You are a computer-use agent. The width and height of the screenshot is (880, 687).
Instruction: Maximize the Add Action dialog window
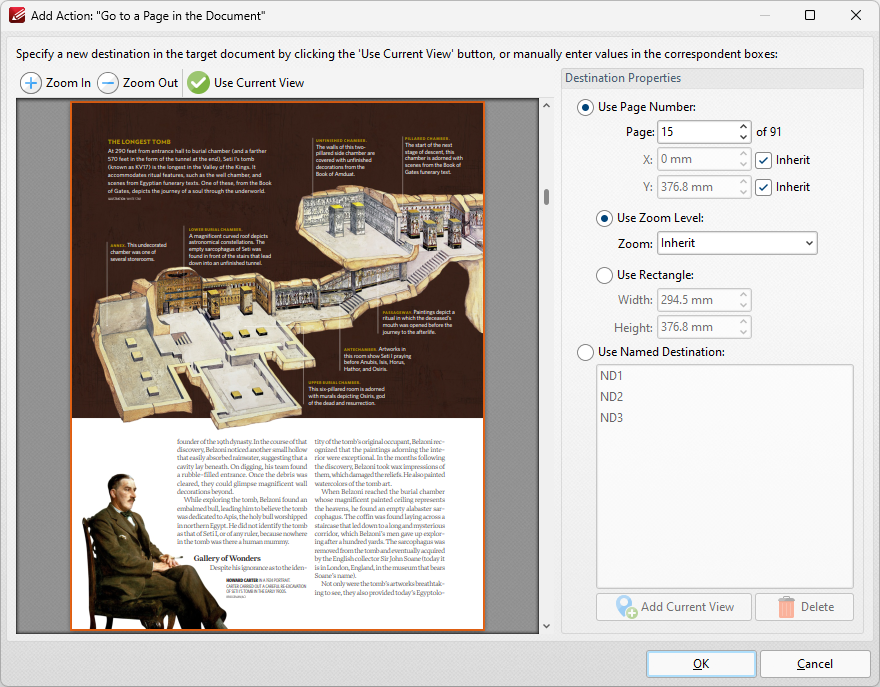(810, 15)
